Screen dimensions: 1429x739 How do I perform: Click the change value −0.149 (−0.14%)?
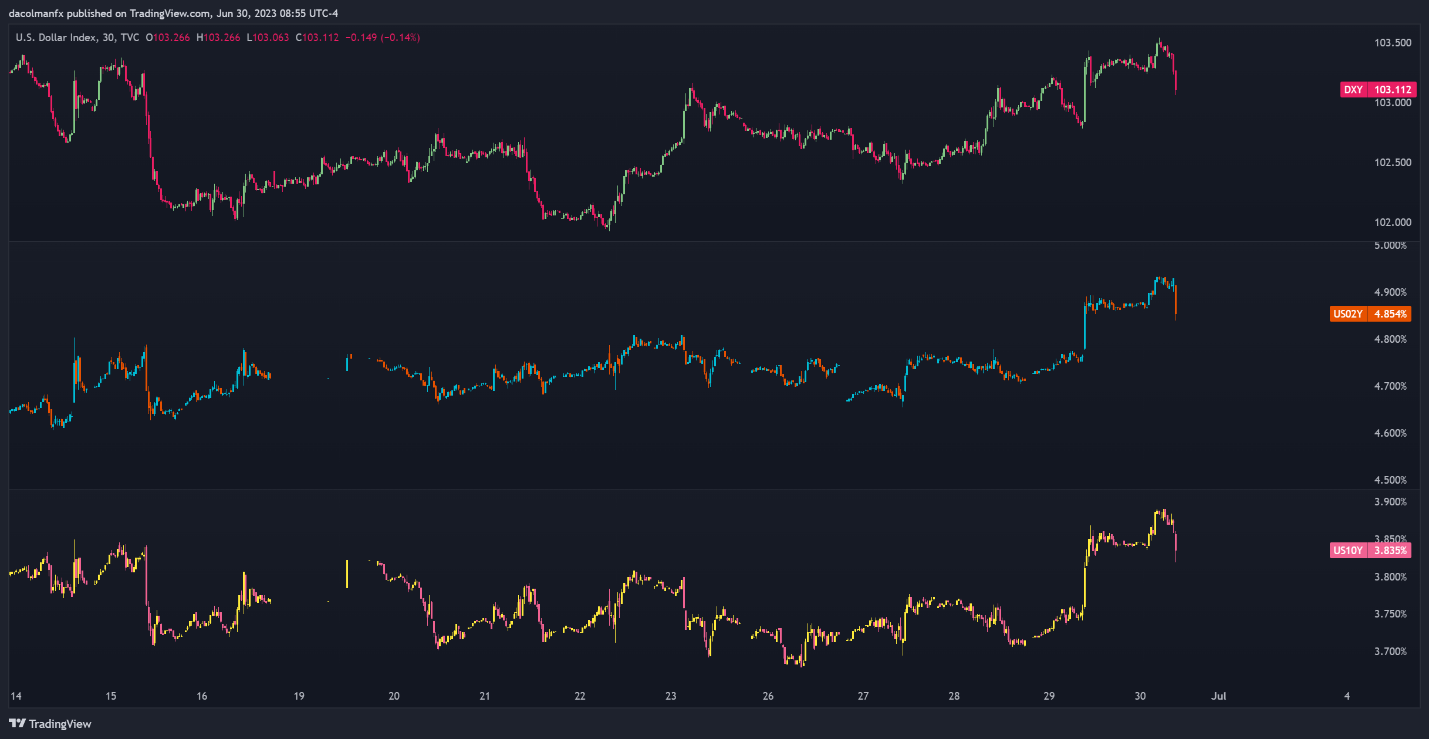pyautogui.click(x=384, y=37)
